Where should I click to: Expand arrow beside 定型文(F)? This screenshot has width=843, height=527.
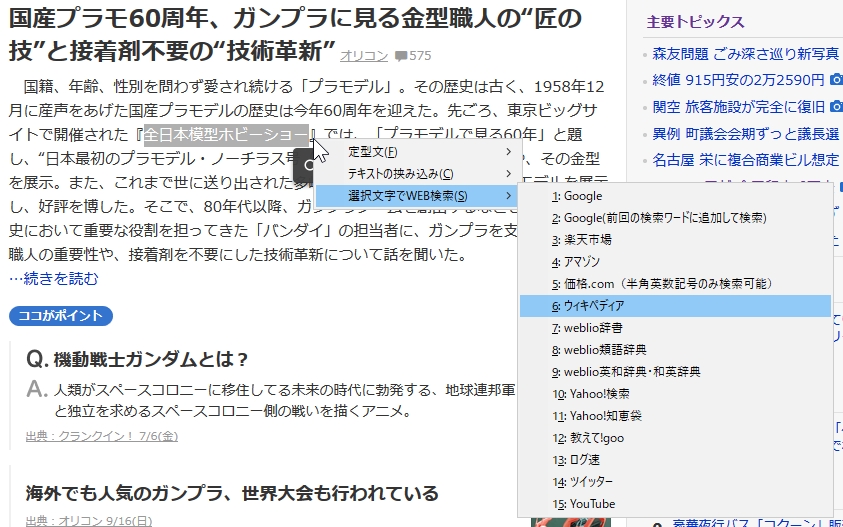[x=508, y=152]
